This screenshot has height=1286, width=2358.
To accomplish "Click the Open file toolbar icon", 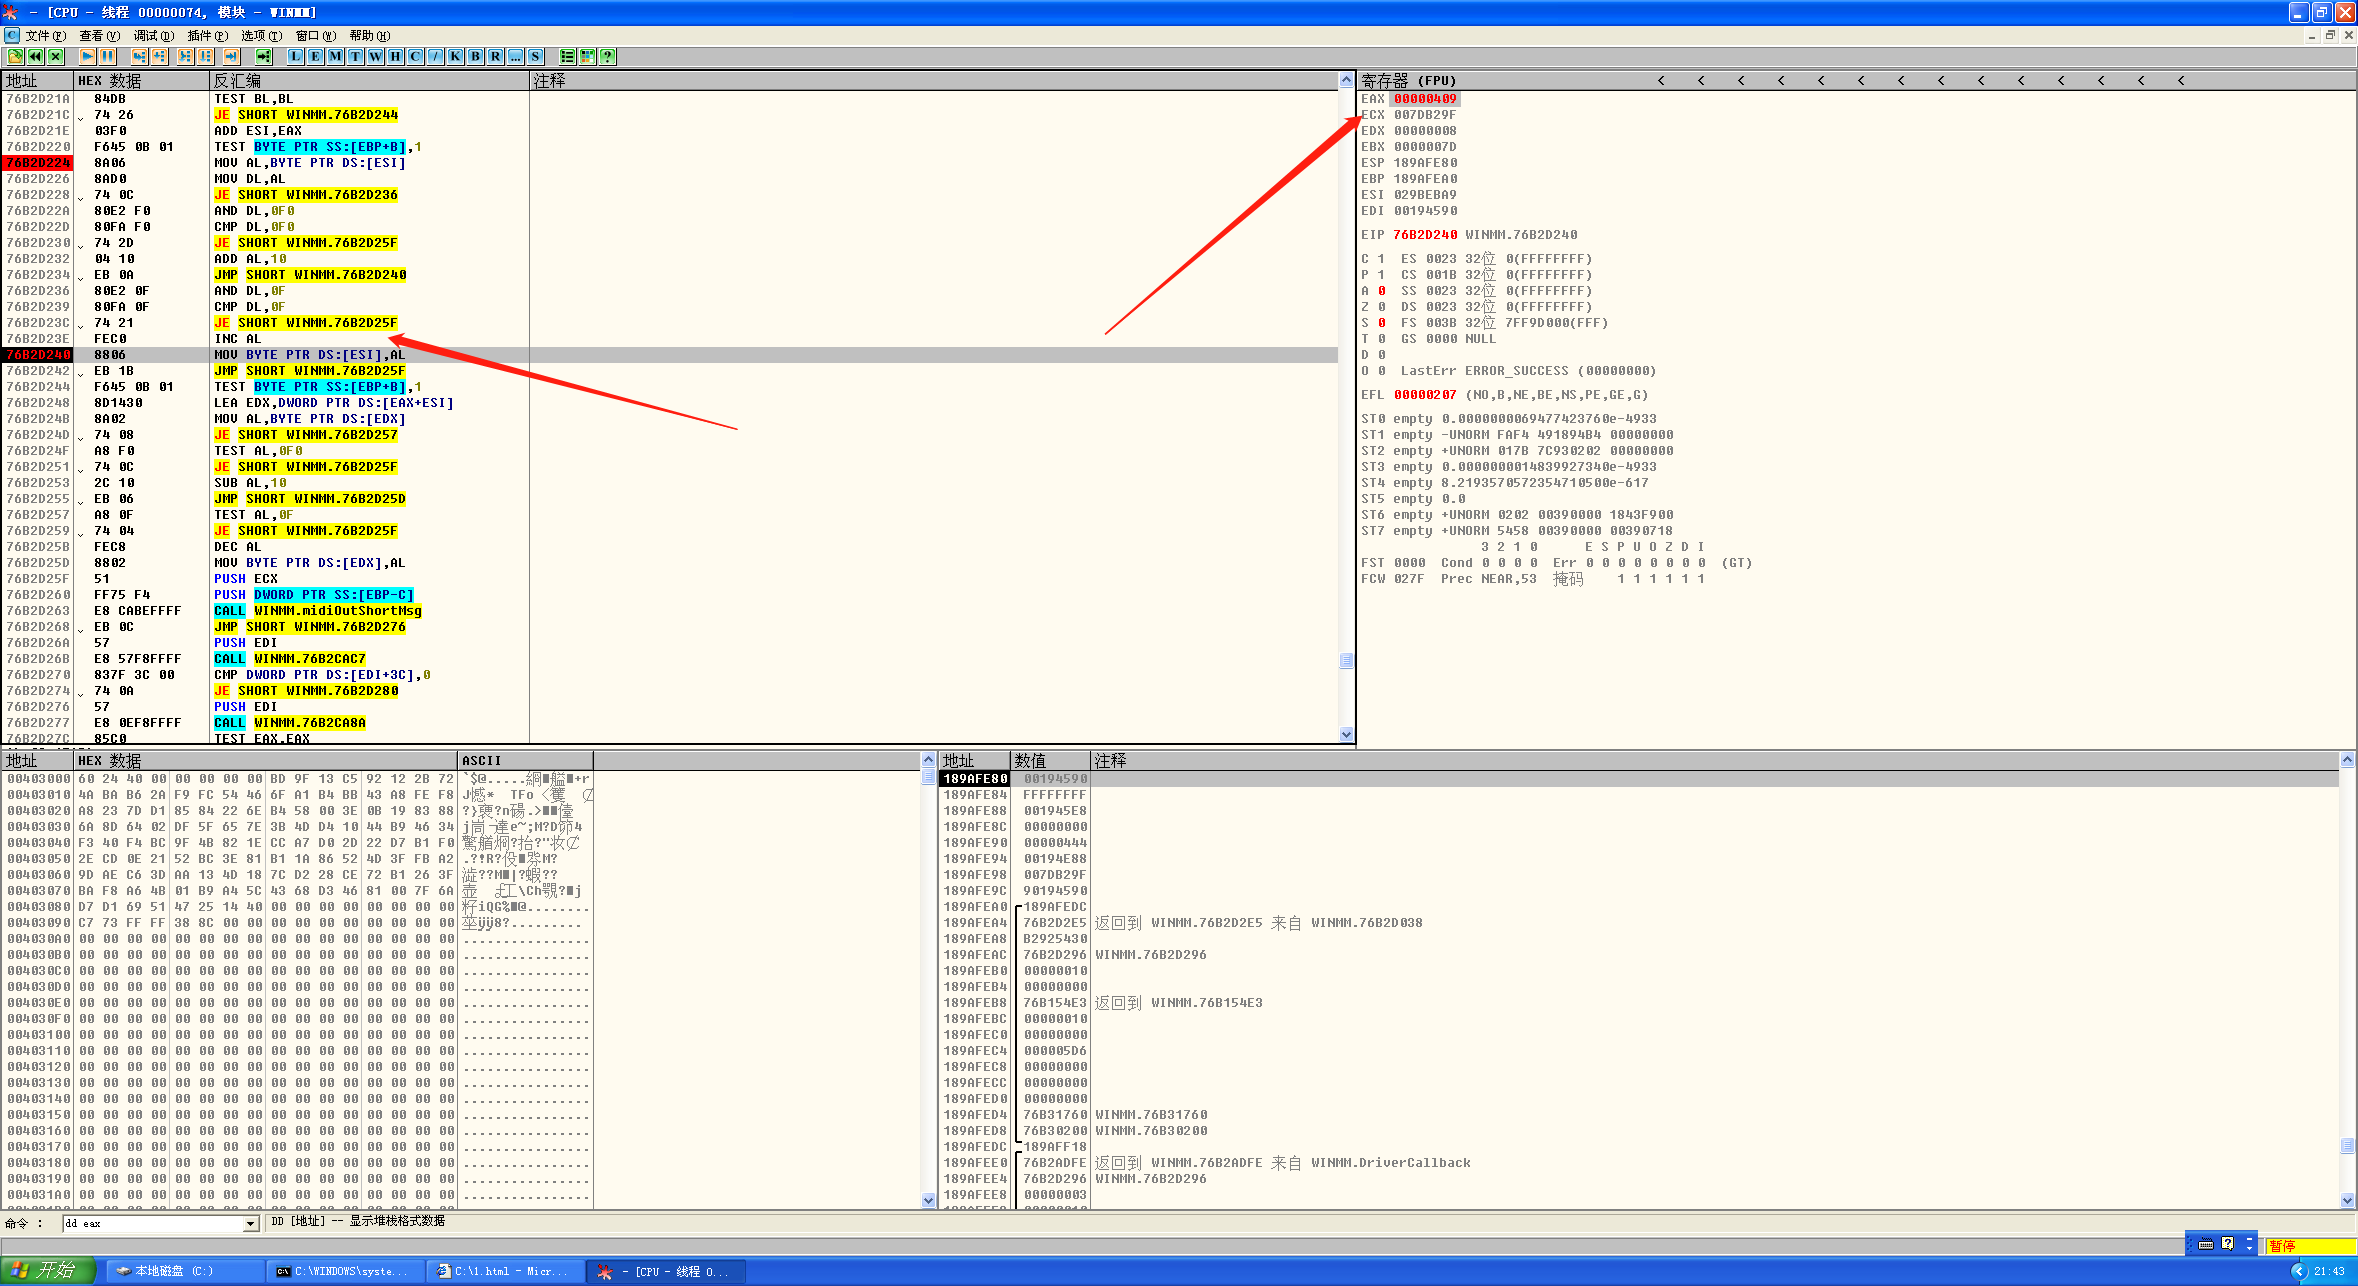I will pyautogui.click(x=15, y=57).
